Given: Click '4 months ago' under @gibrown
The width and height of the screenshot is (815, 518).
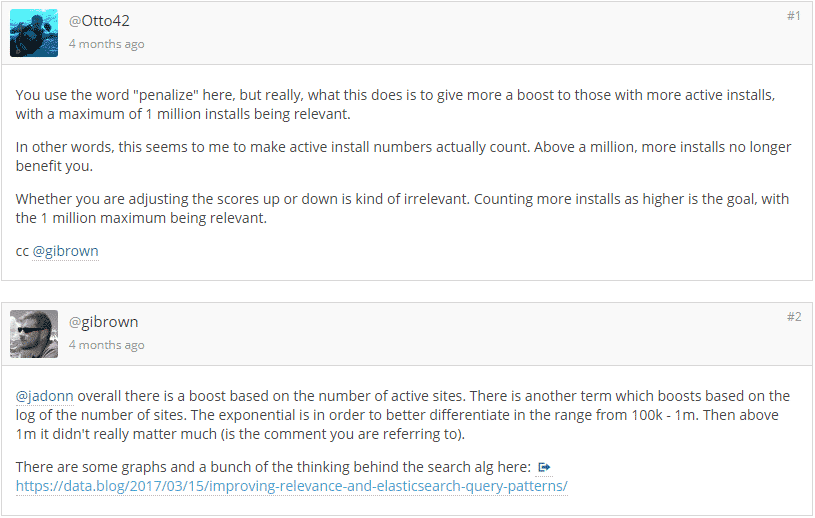Looking at the screenshot, I should pos(107,345).
